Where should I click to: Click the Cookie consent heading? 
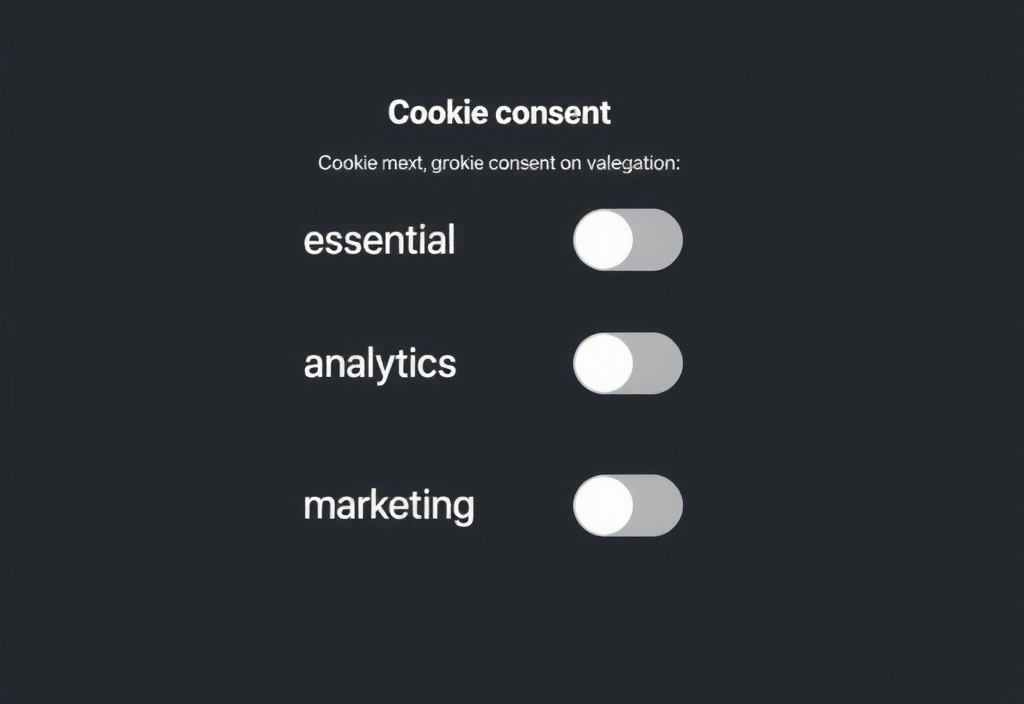point(500,112)
